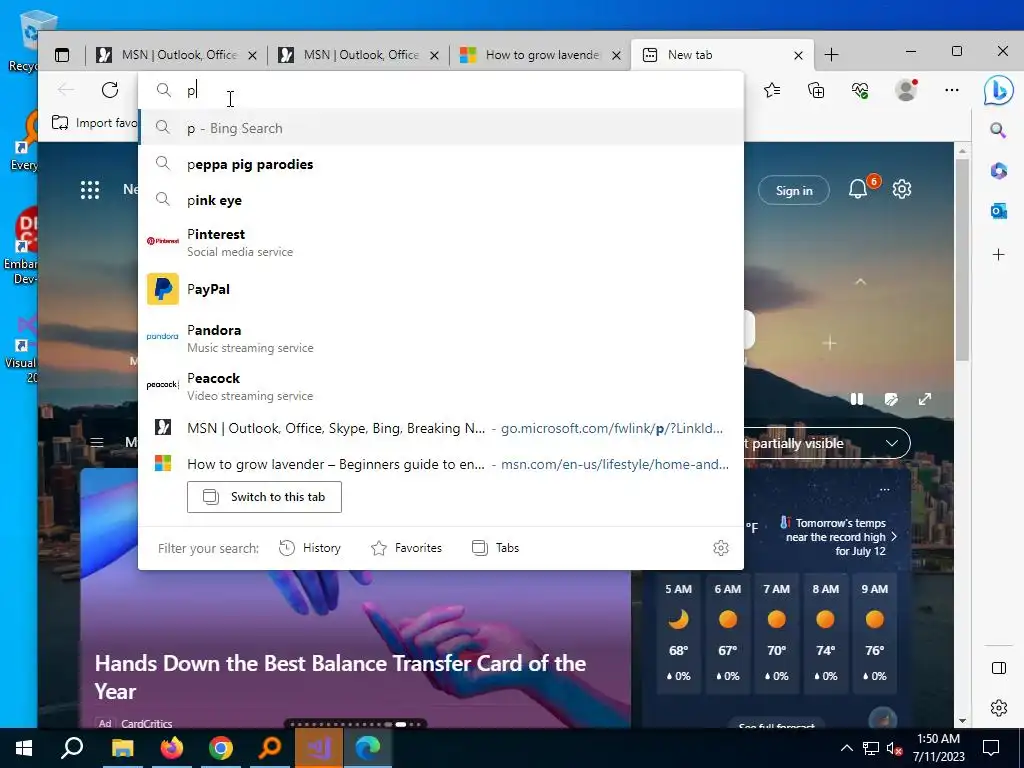The image size is (1024, 768).
Task: Click the search suggestions settings gear
Action: pos(721,548)
